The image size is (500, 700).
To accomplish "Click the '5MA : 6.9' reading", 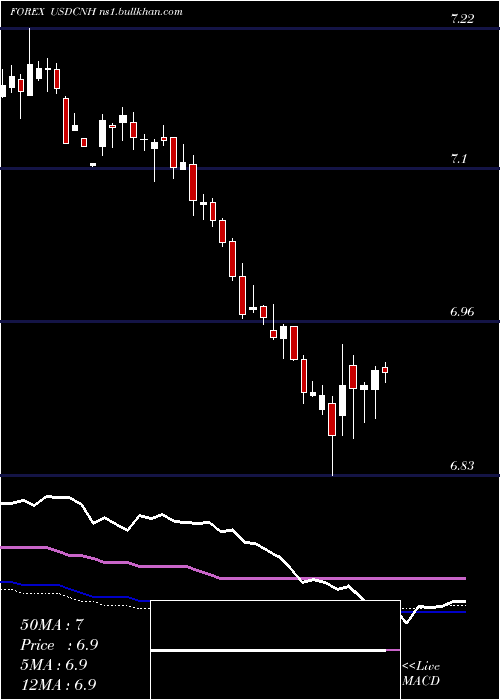I will click(x=54, y=664).
